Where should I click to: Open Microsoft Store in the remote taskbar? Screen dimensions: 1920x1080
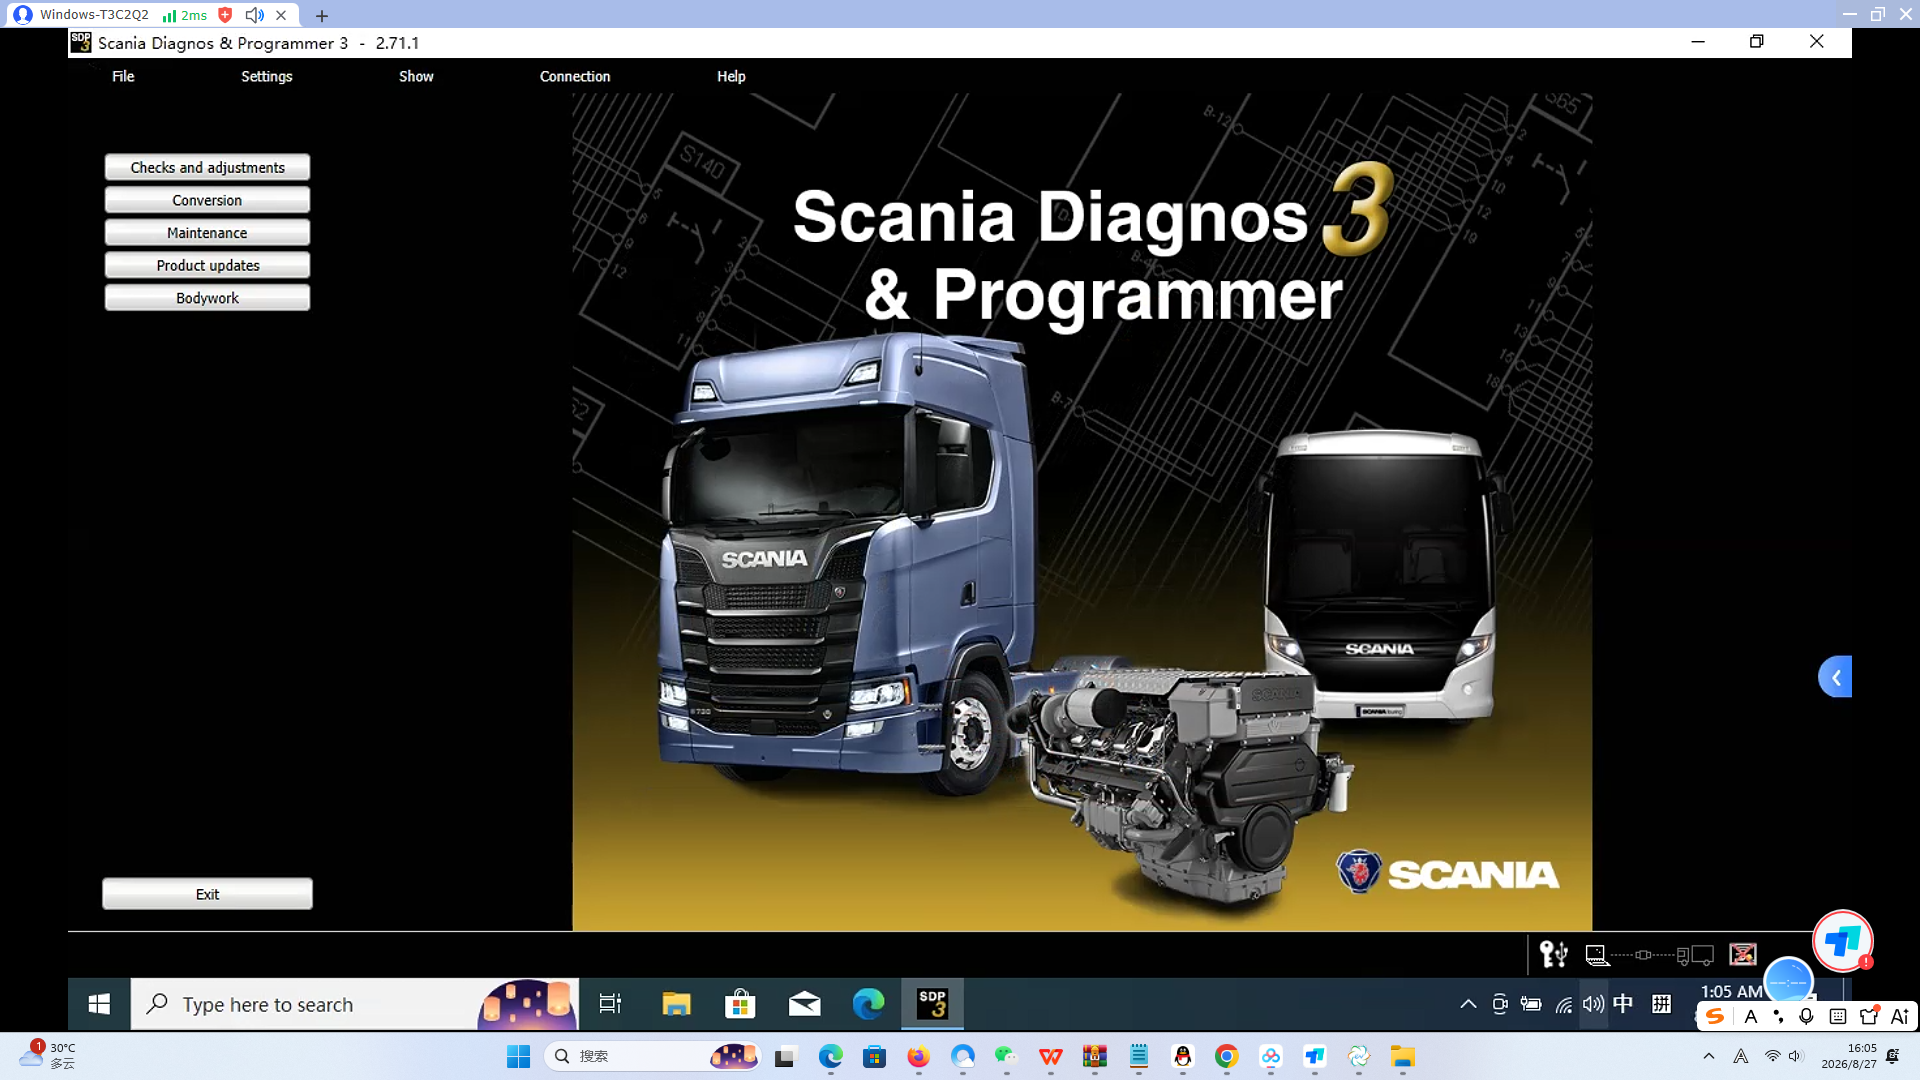coord(740,1004)
